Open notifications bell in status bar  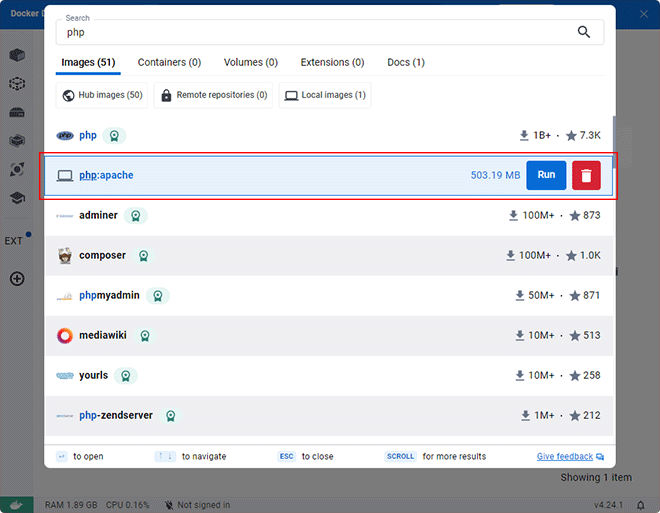point(641,505)
